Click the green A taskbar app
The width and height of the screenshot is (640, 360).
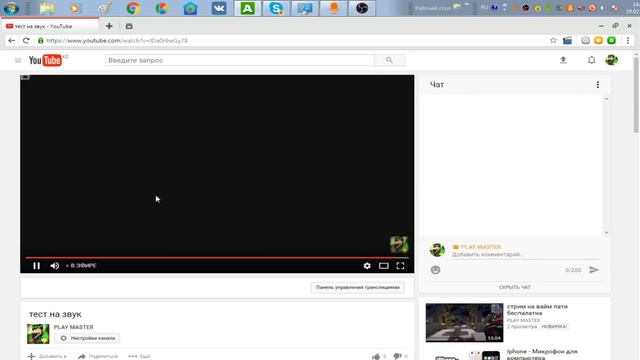(247, 8)
